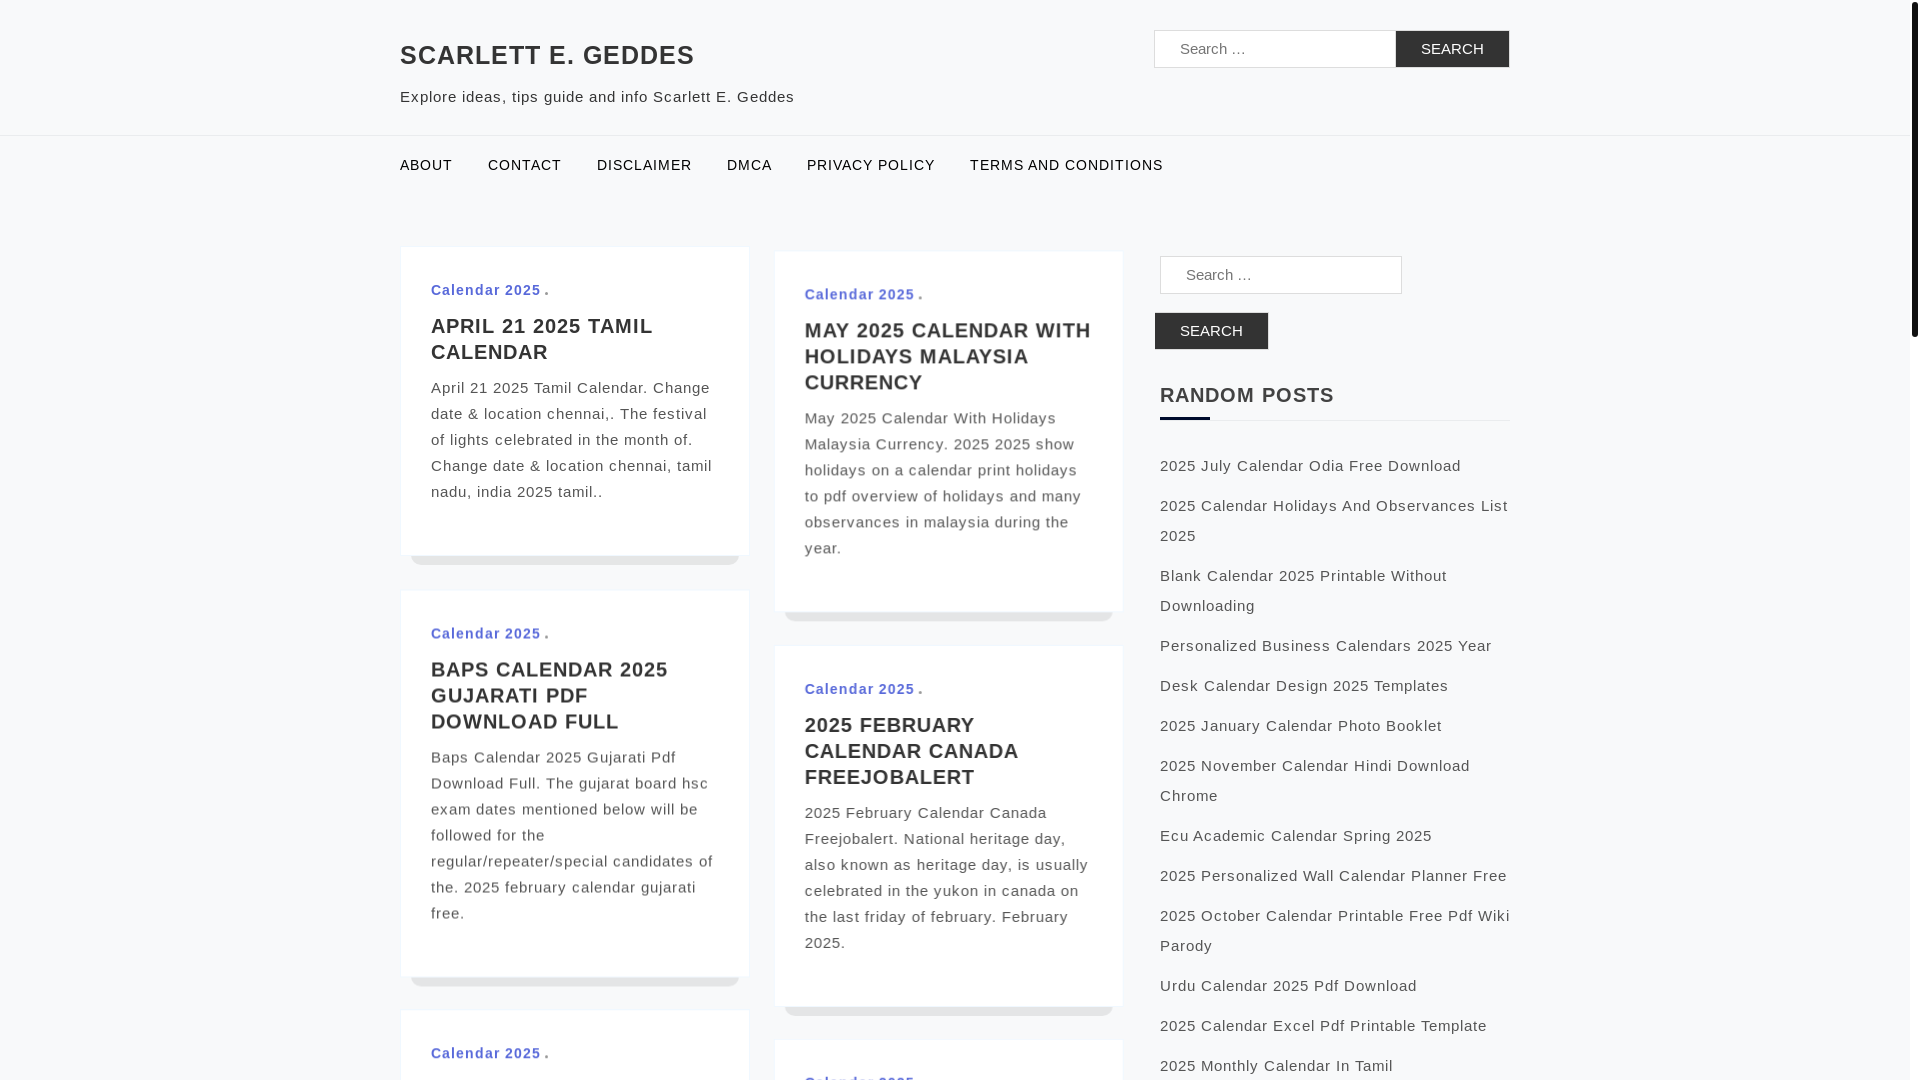The height and width of the screenshot is (1080, 1920).
Task: Open the About menu page
Action: coord(426,165)
